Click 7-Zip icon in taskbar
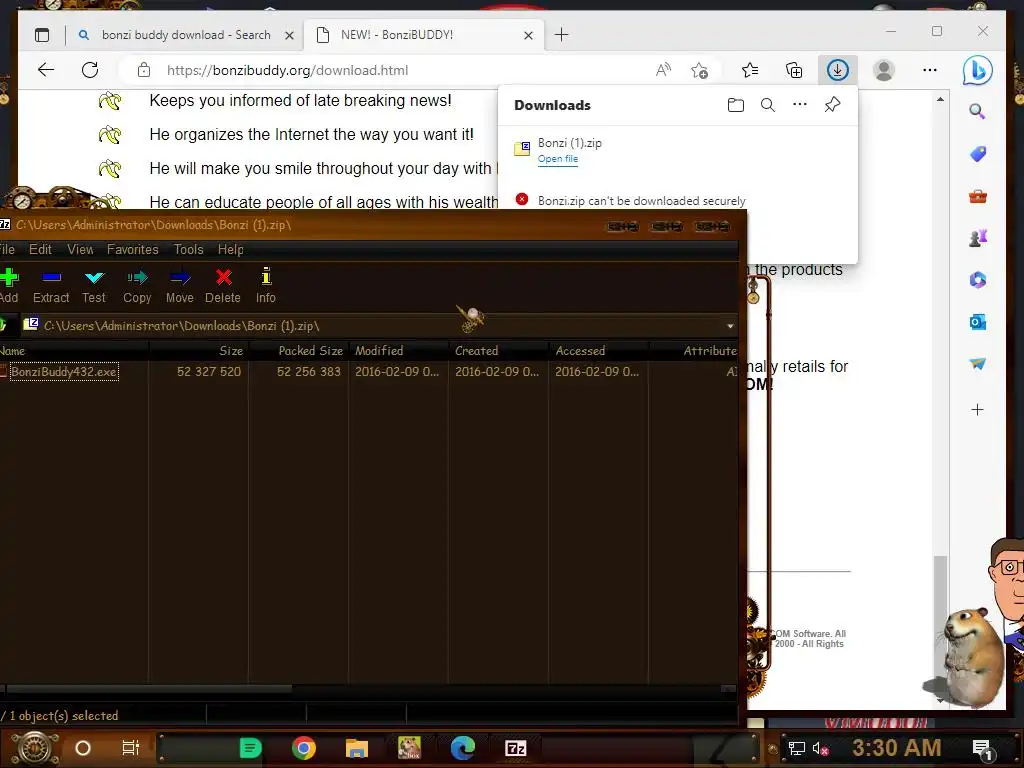The height and width of the screenshot is (768, 1024). [x=515, y=748]
